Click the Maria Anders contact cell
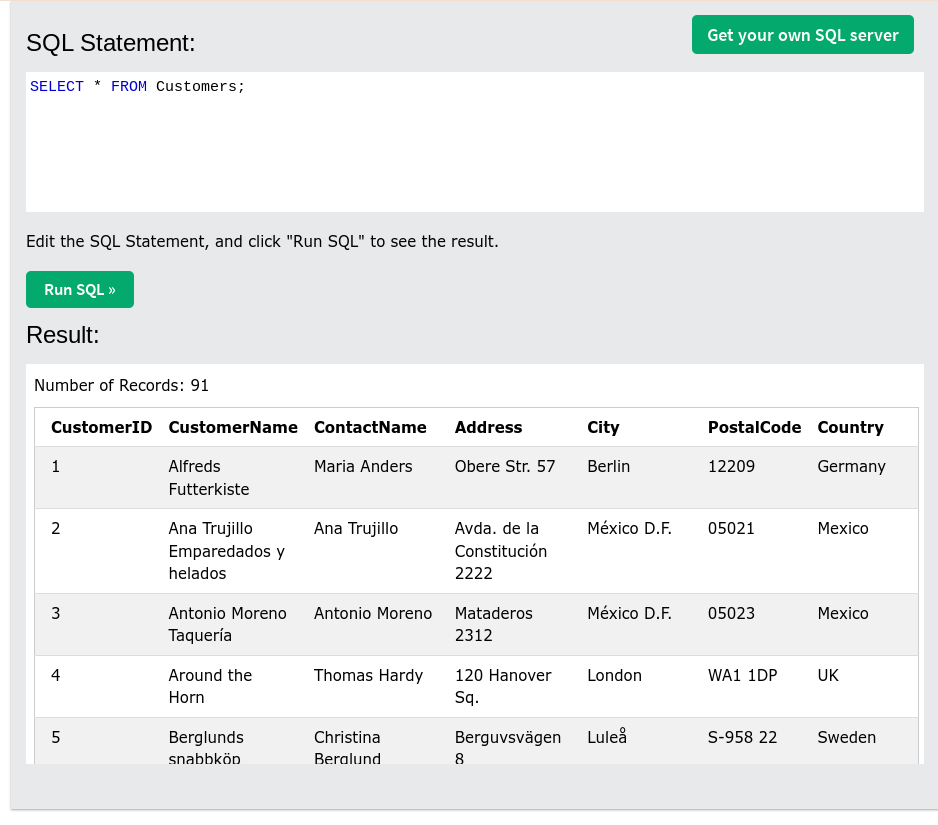 (376, 477)
